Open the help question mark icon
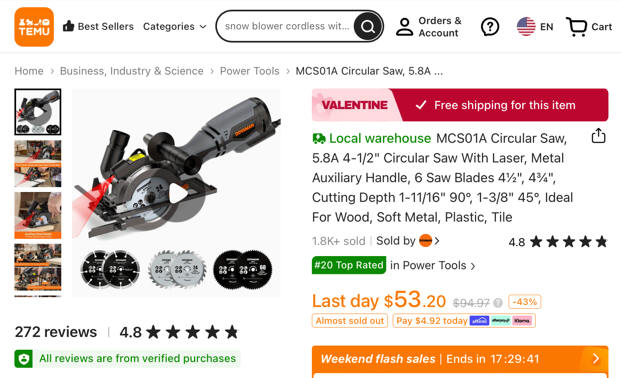The height and width of the screenshot is (378, 621). 490,27
